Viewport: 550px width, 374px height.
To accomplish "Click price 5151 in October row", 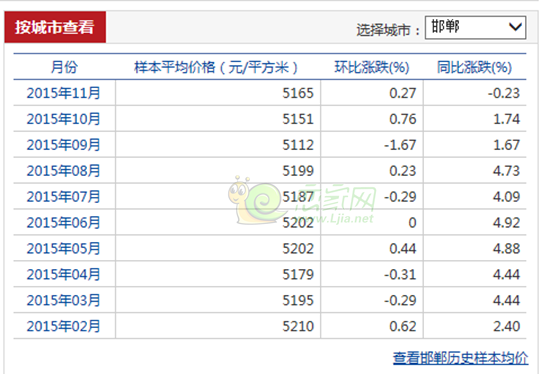I will [x=298, y=119].
